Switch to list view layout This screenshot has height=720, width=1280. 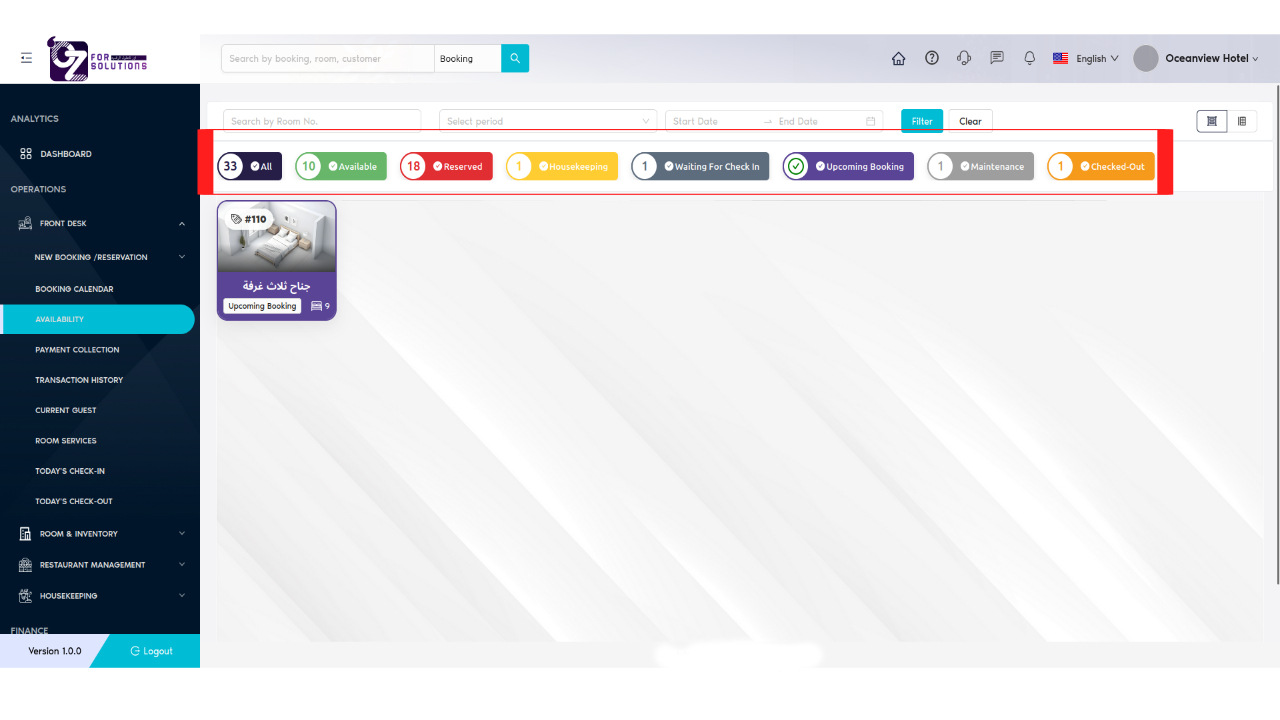coord(1242,121)
